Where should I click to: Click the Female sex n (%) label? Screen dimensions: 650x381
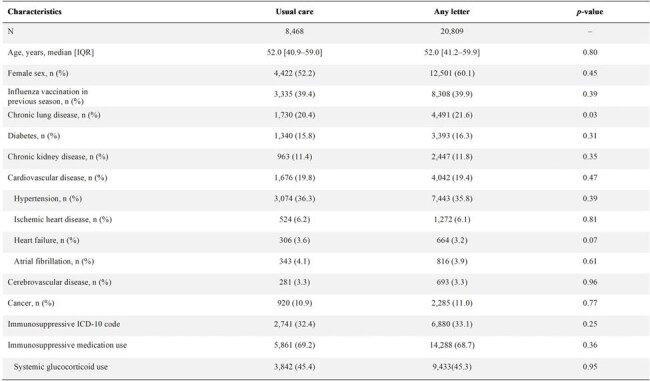point(38,73)
